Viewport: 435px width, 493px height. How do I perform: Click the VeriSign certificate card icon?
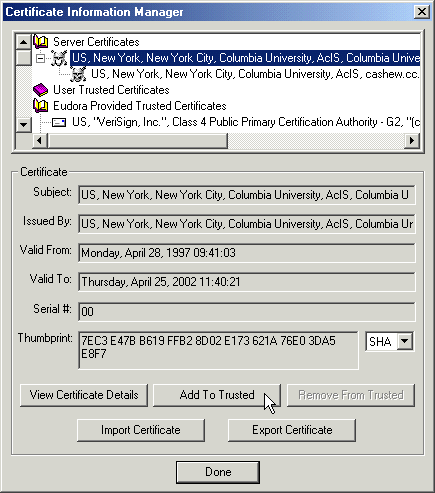click(59, 122)
